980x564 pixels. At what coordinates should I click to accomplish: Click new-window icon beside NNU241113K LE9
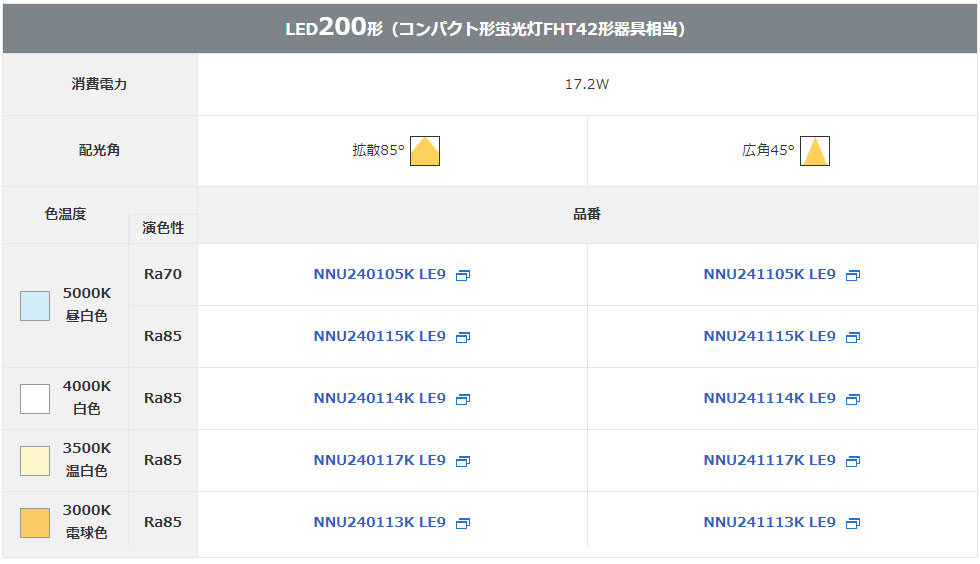(x=852, y=523)
